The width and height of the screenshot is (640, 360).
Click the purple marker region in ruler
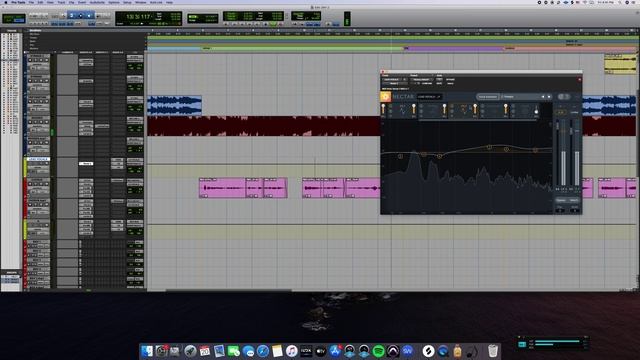[454, 48]
